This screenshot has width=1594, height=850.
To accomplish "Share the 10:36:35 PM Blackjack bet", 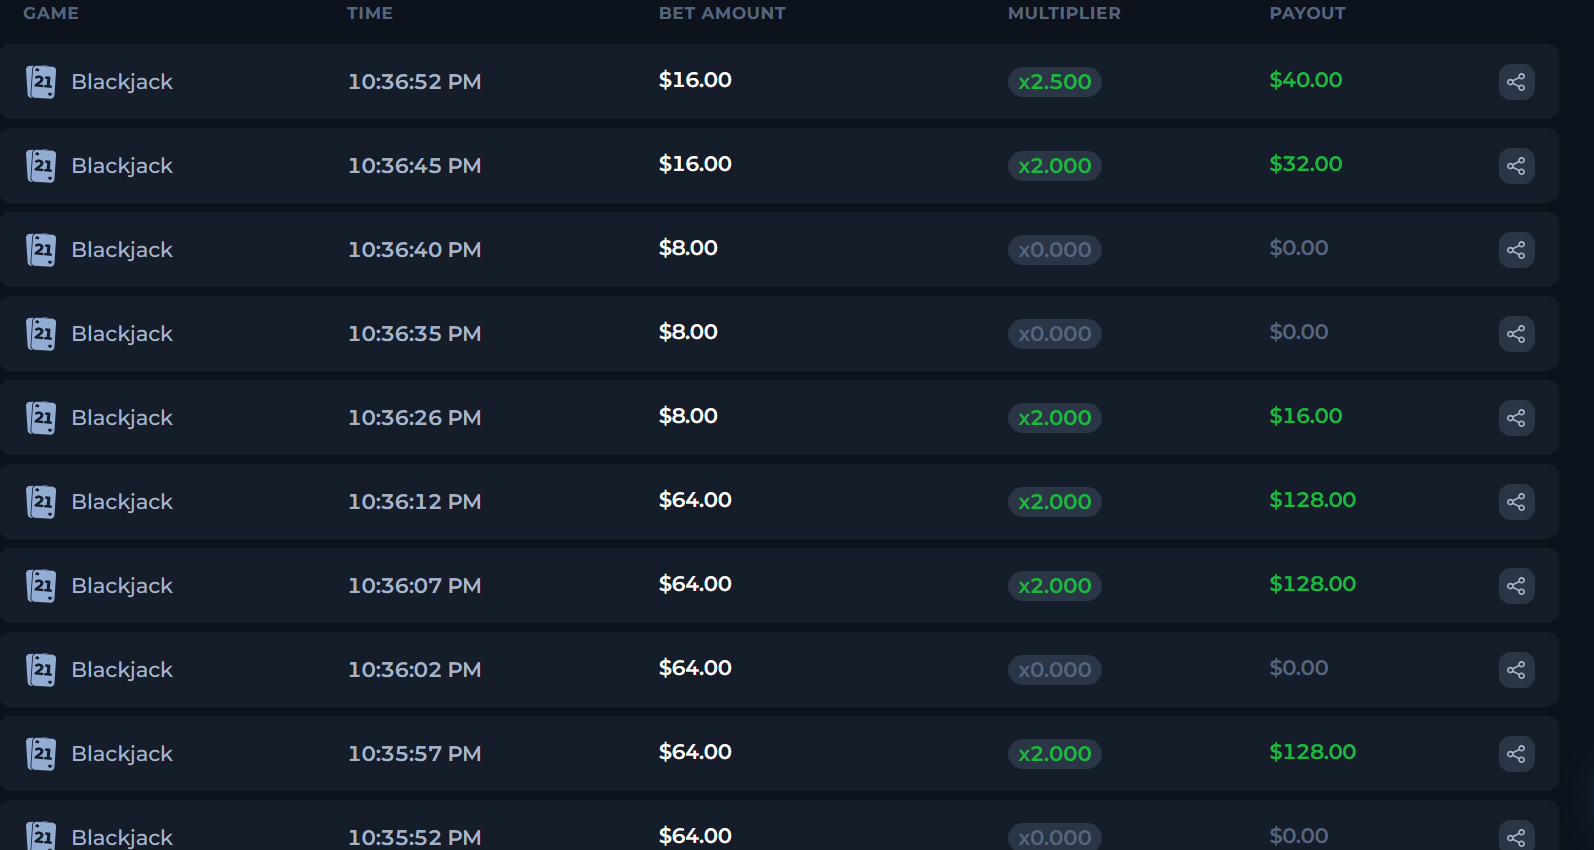I will (1516, 334).
